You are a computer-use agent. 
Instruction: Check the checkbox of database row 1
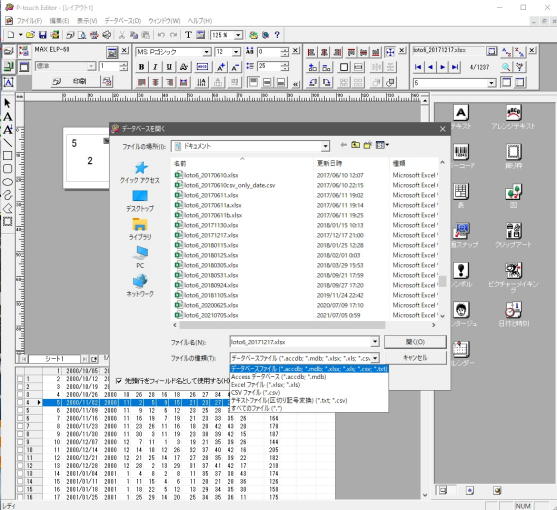click(20, 379)
